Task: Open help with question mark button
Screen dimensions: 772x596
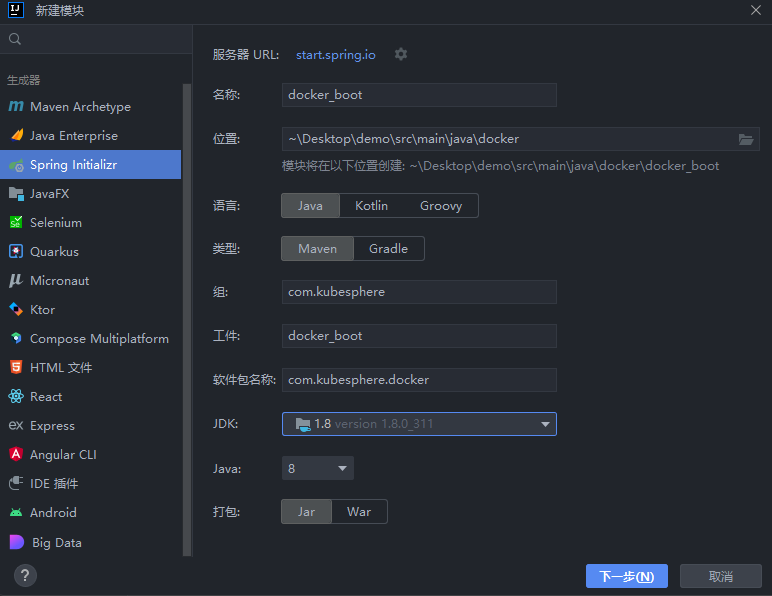Action: (x=25, y=575)
